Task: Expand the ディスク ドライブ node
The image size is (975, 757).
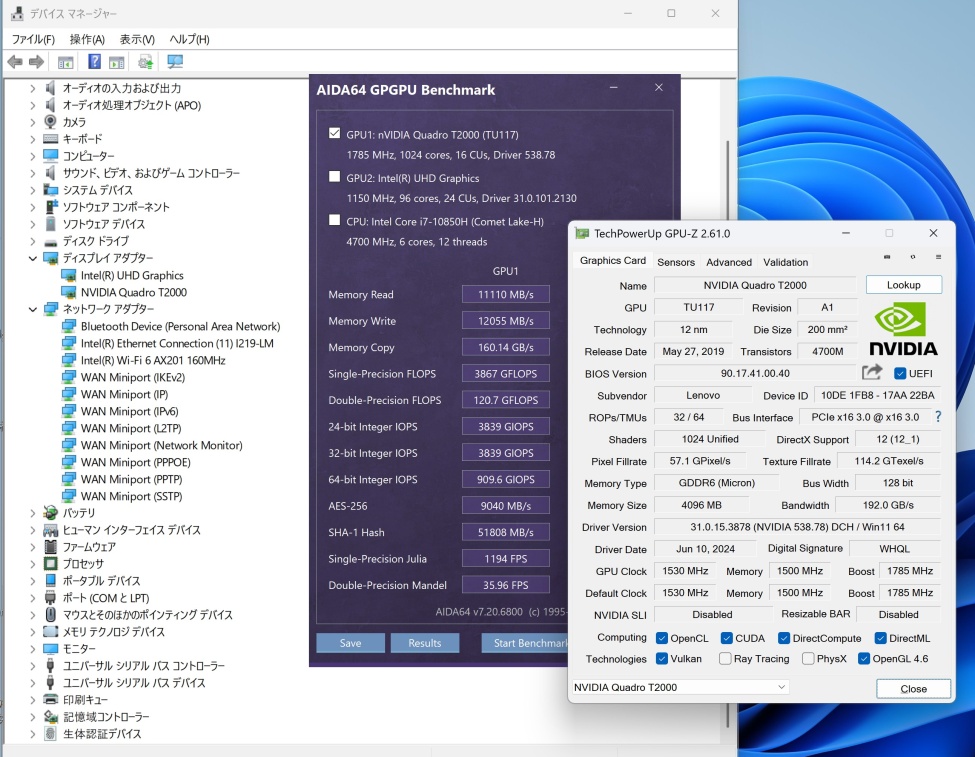Action: coord(33,241)
